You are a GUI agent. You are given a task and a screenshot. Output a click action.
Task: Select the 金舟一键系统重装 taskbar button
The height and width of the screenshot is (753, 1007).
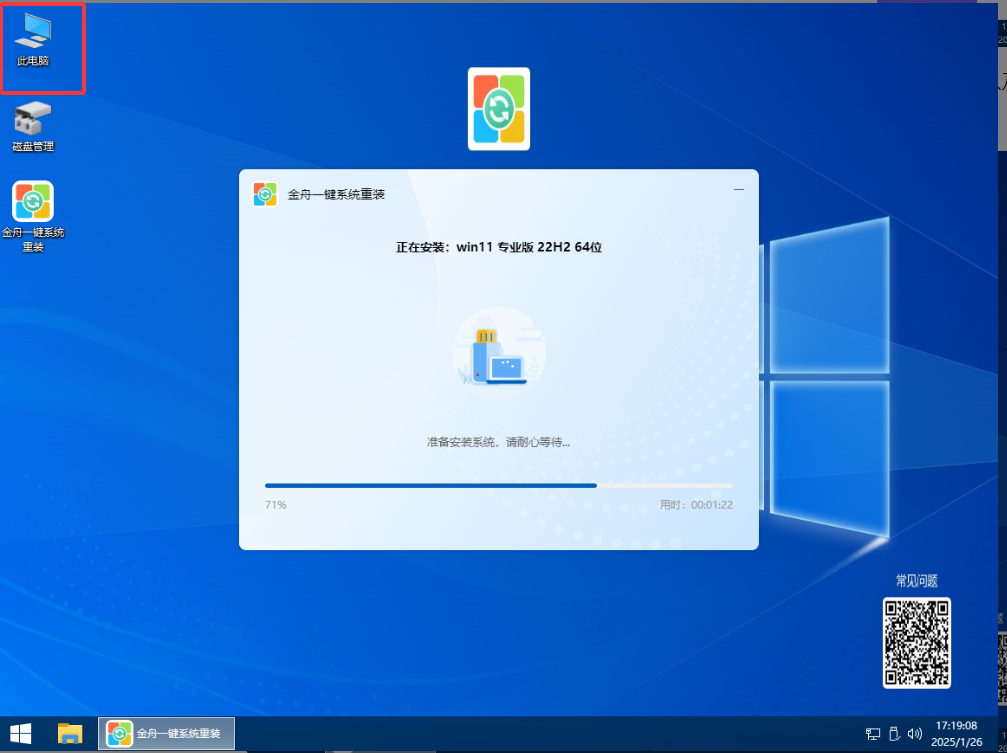tap(166, 734)
